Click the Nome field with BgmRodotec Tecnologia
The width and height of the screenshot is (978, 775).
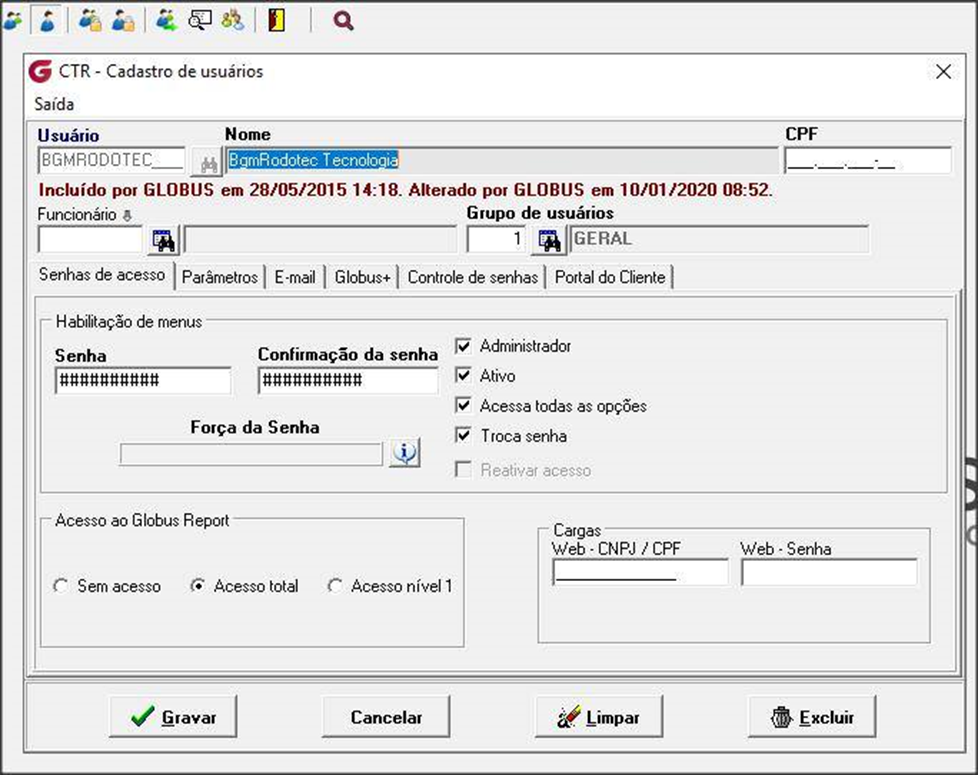point(501,160)
